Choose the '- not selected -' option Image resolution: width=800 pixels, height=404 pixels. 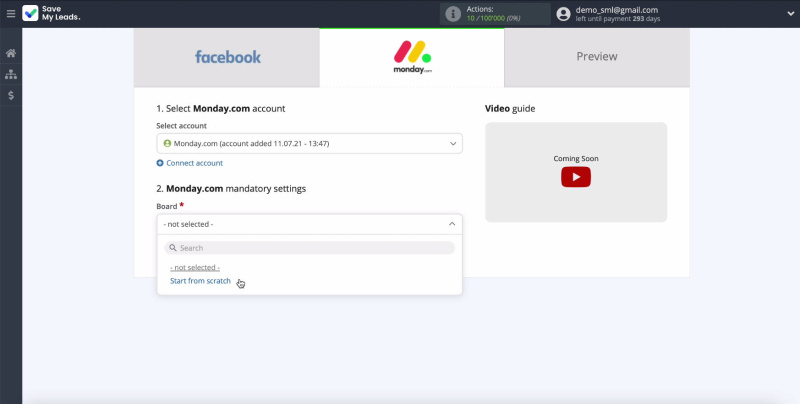click(x=195, y=267)
